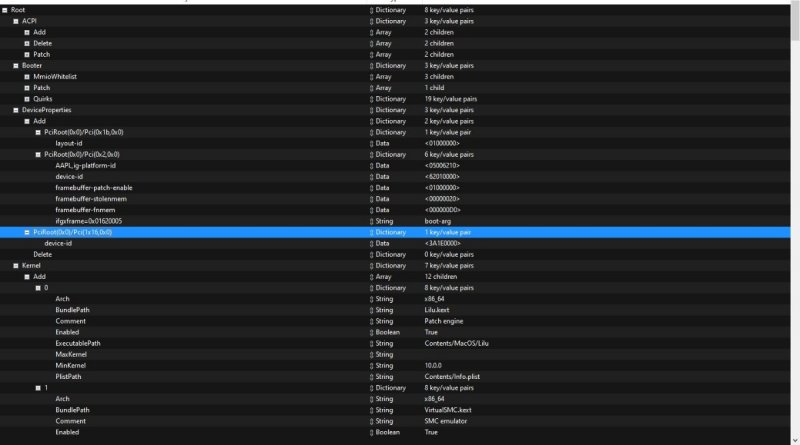This screenshot has height=445, width=800.
Task: Select the highlighted PciRoot(0x0)/Pci(1x16,0x0) row
Action: click(x=395, y=232)
